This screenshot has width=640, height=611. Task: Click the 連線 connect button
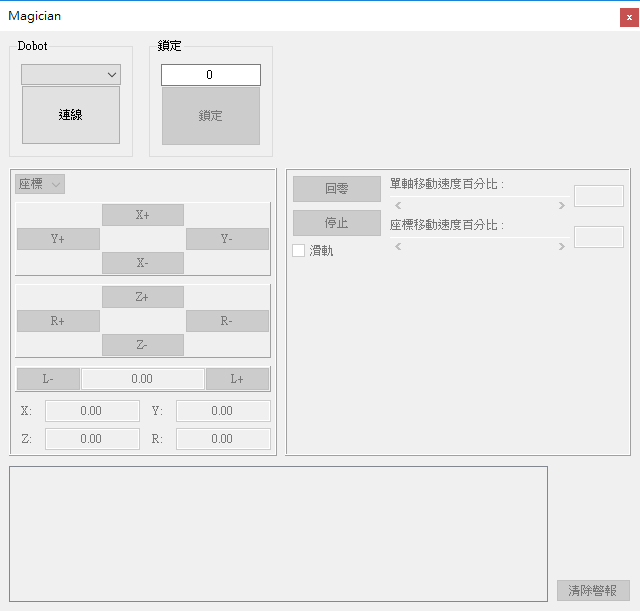coord(71,115)
